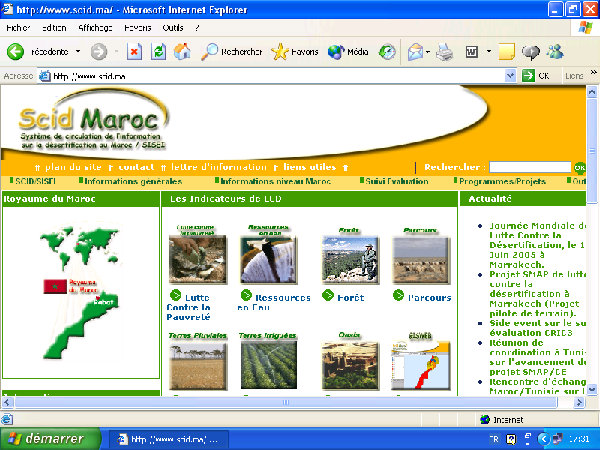Open the Favoris star toolbar button
This screenshot has width=600, height=450.
(x=295, y=52)
